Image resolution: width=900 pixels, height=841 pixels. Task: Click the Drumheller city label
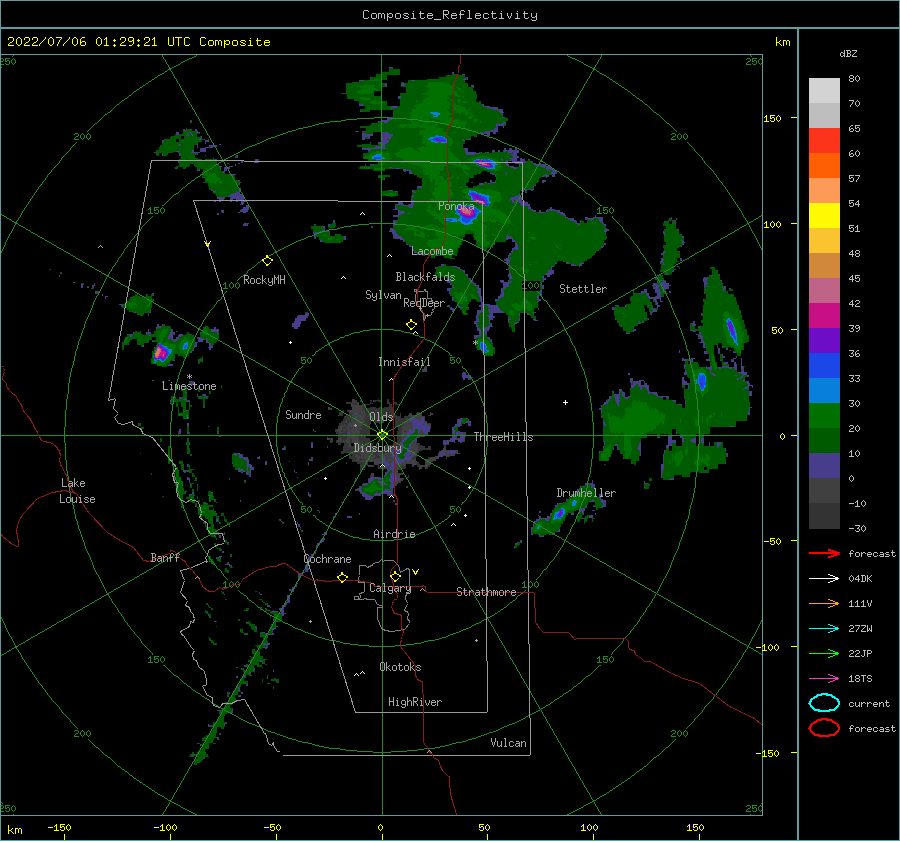coord(586,493)
